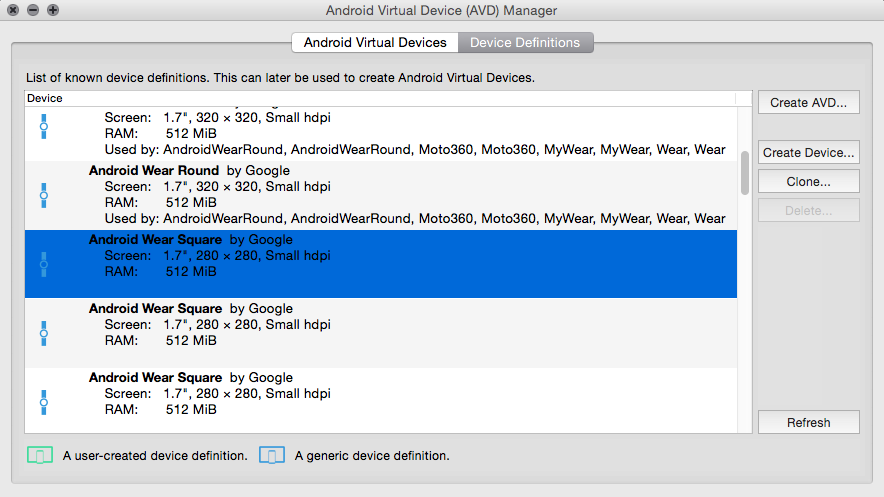Click the watch icon of the highlighted Android Wear Square
This screenshot has height=497, width=884.
44,264
